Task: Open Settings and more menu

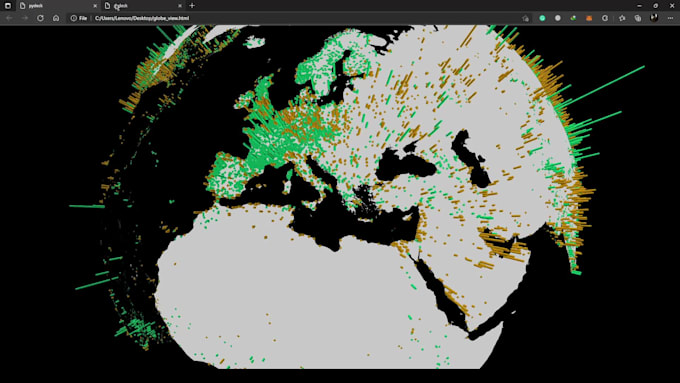Action: [670, 18]
